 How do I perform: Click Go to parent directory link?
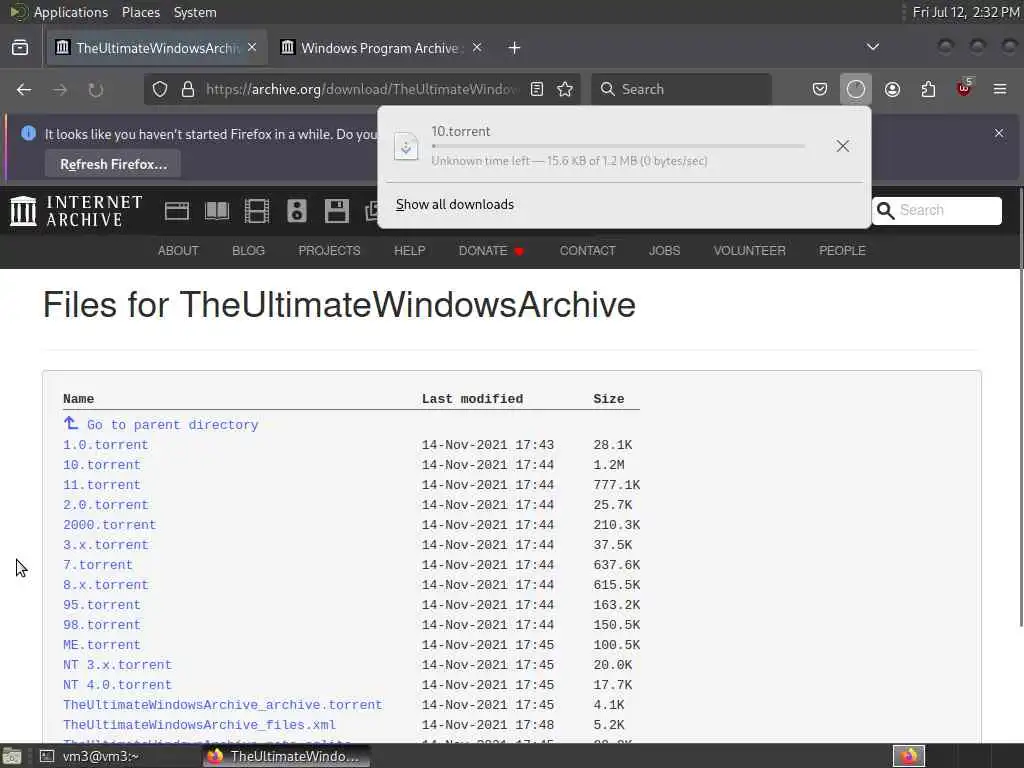(x=172, y=425)
